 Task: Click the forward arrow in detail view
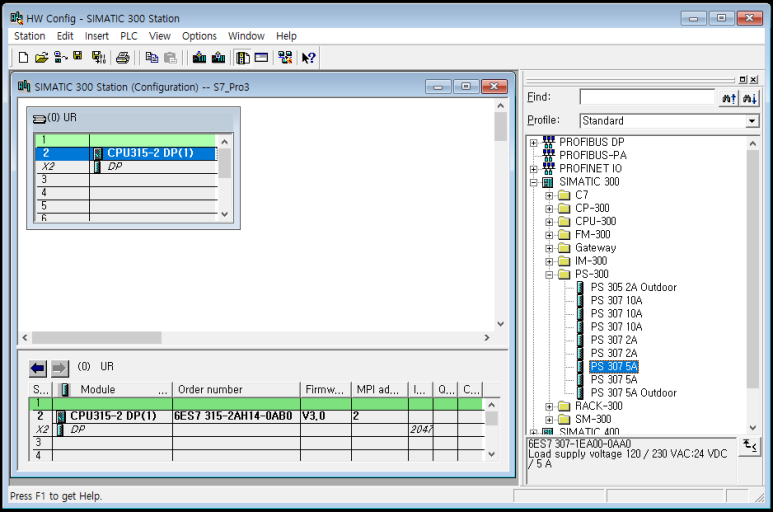click(x=60, y=368)
